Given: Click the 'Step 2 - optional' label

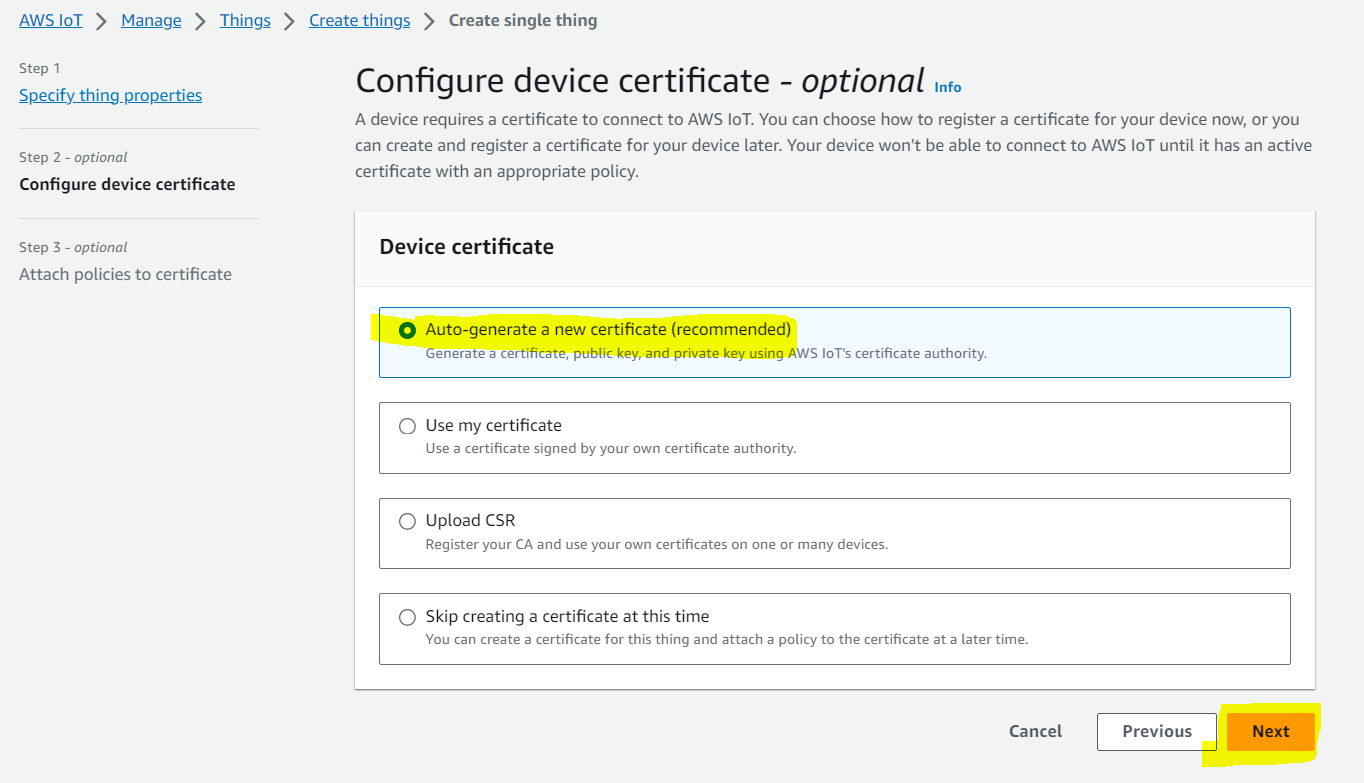Looking at the screenshot, I should pos(73,157).
